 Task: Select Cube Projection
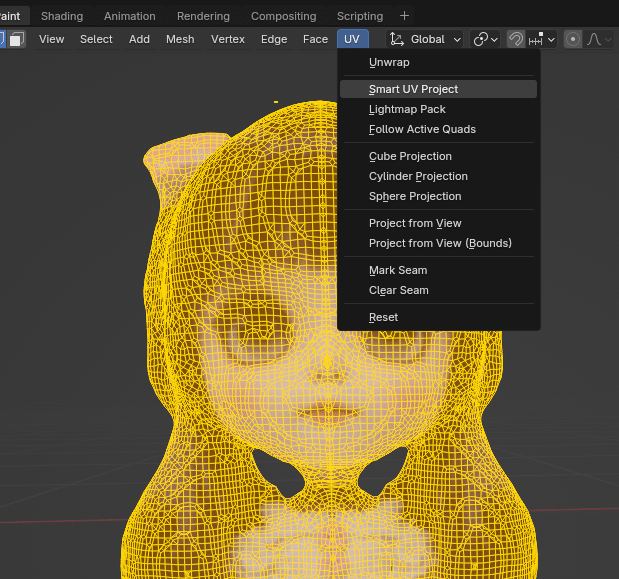[438, 156]
